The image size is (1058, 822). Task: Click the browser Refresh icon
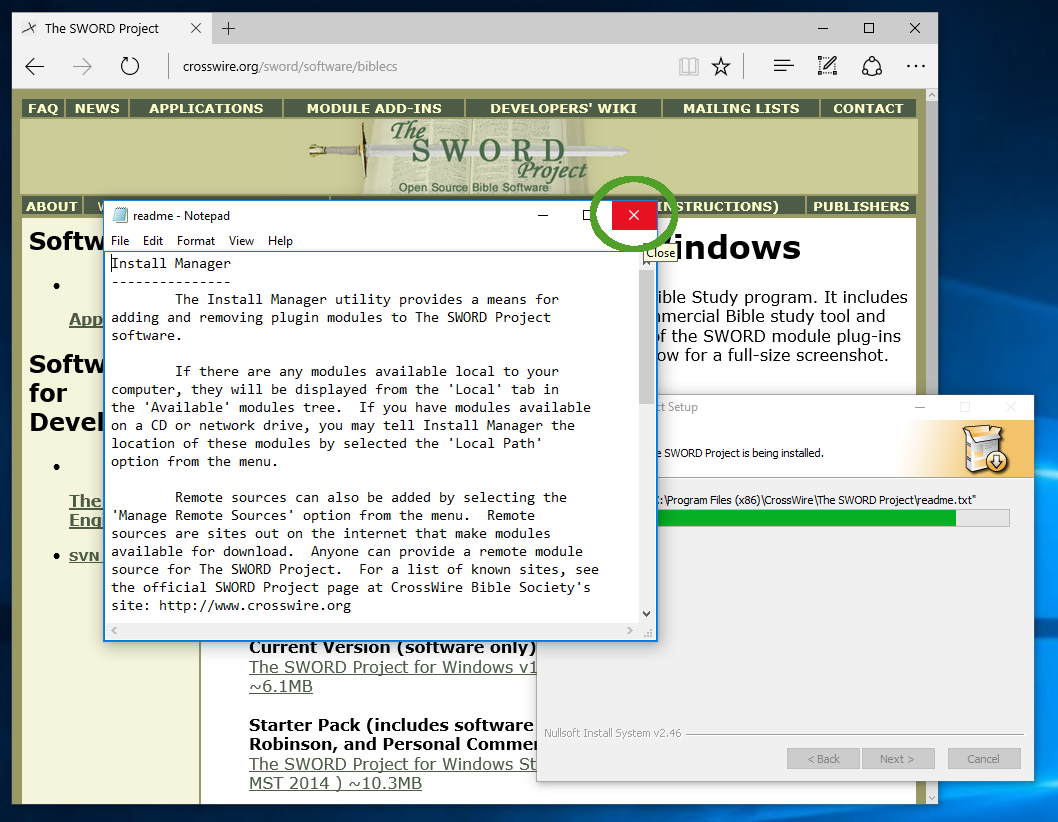tap(129, 67)
